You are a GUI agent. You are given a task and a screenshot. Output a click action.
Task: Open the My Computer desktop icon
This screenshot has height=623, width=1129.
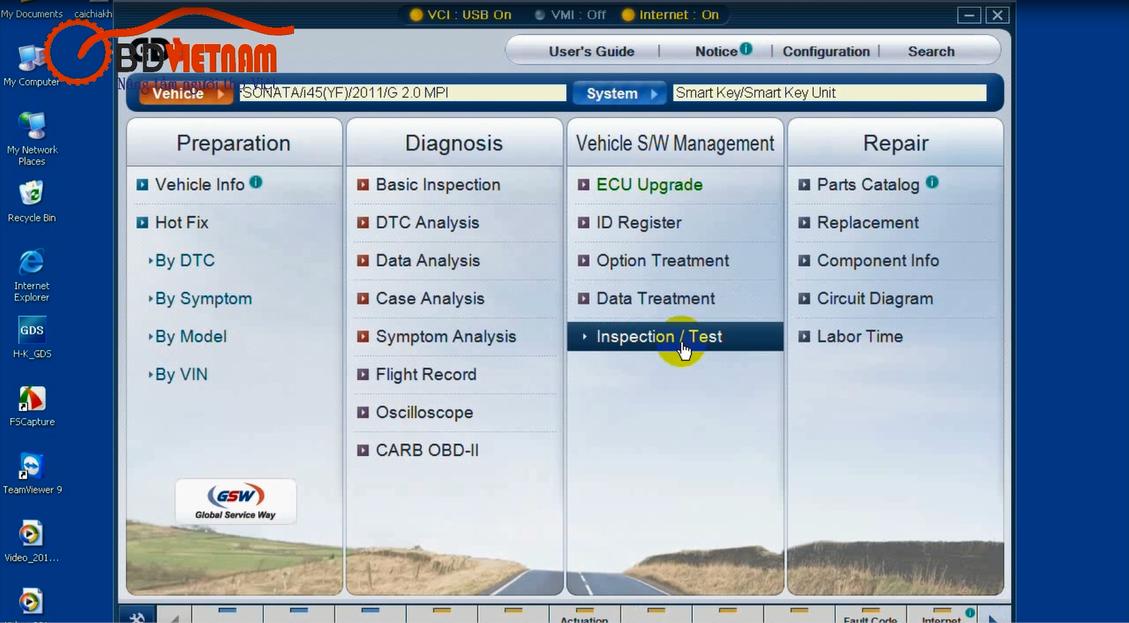tap(31, 65)
